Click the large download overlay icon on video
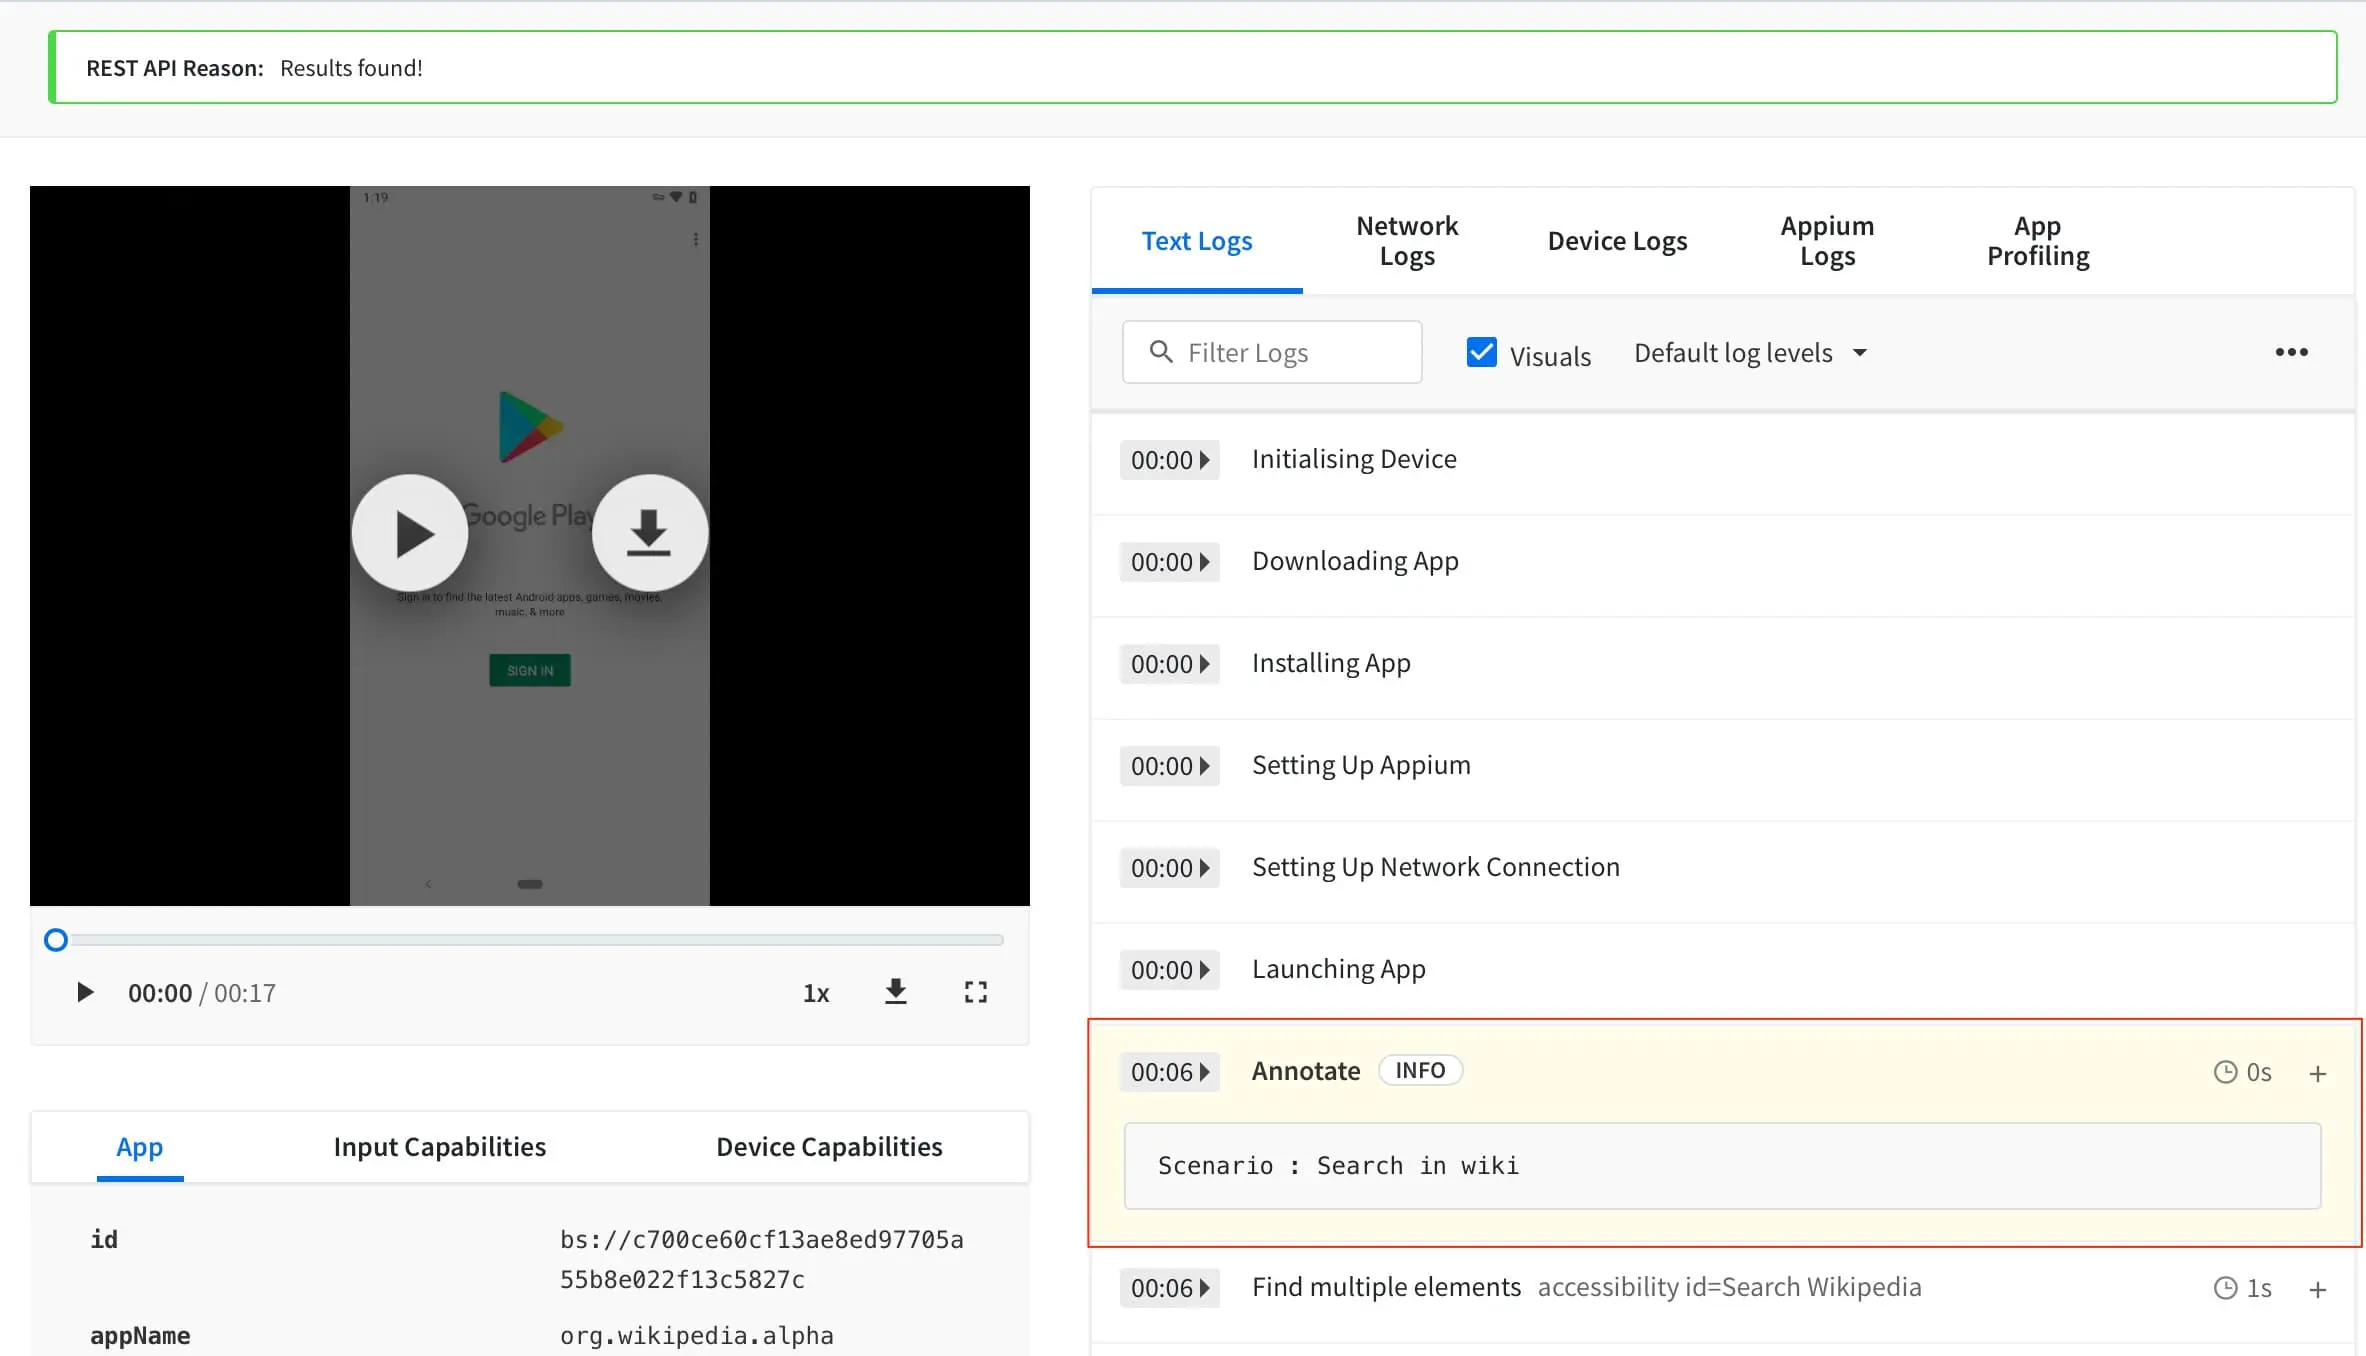Viewport: 2366px width, 1356px height. click(x=649, y=533)
